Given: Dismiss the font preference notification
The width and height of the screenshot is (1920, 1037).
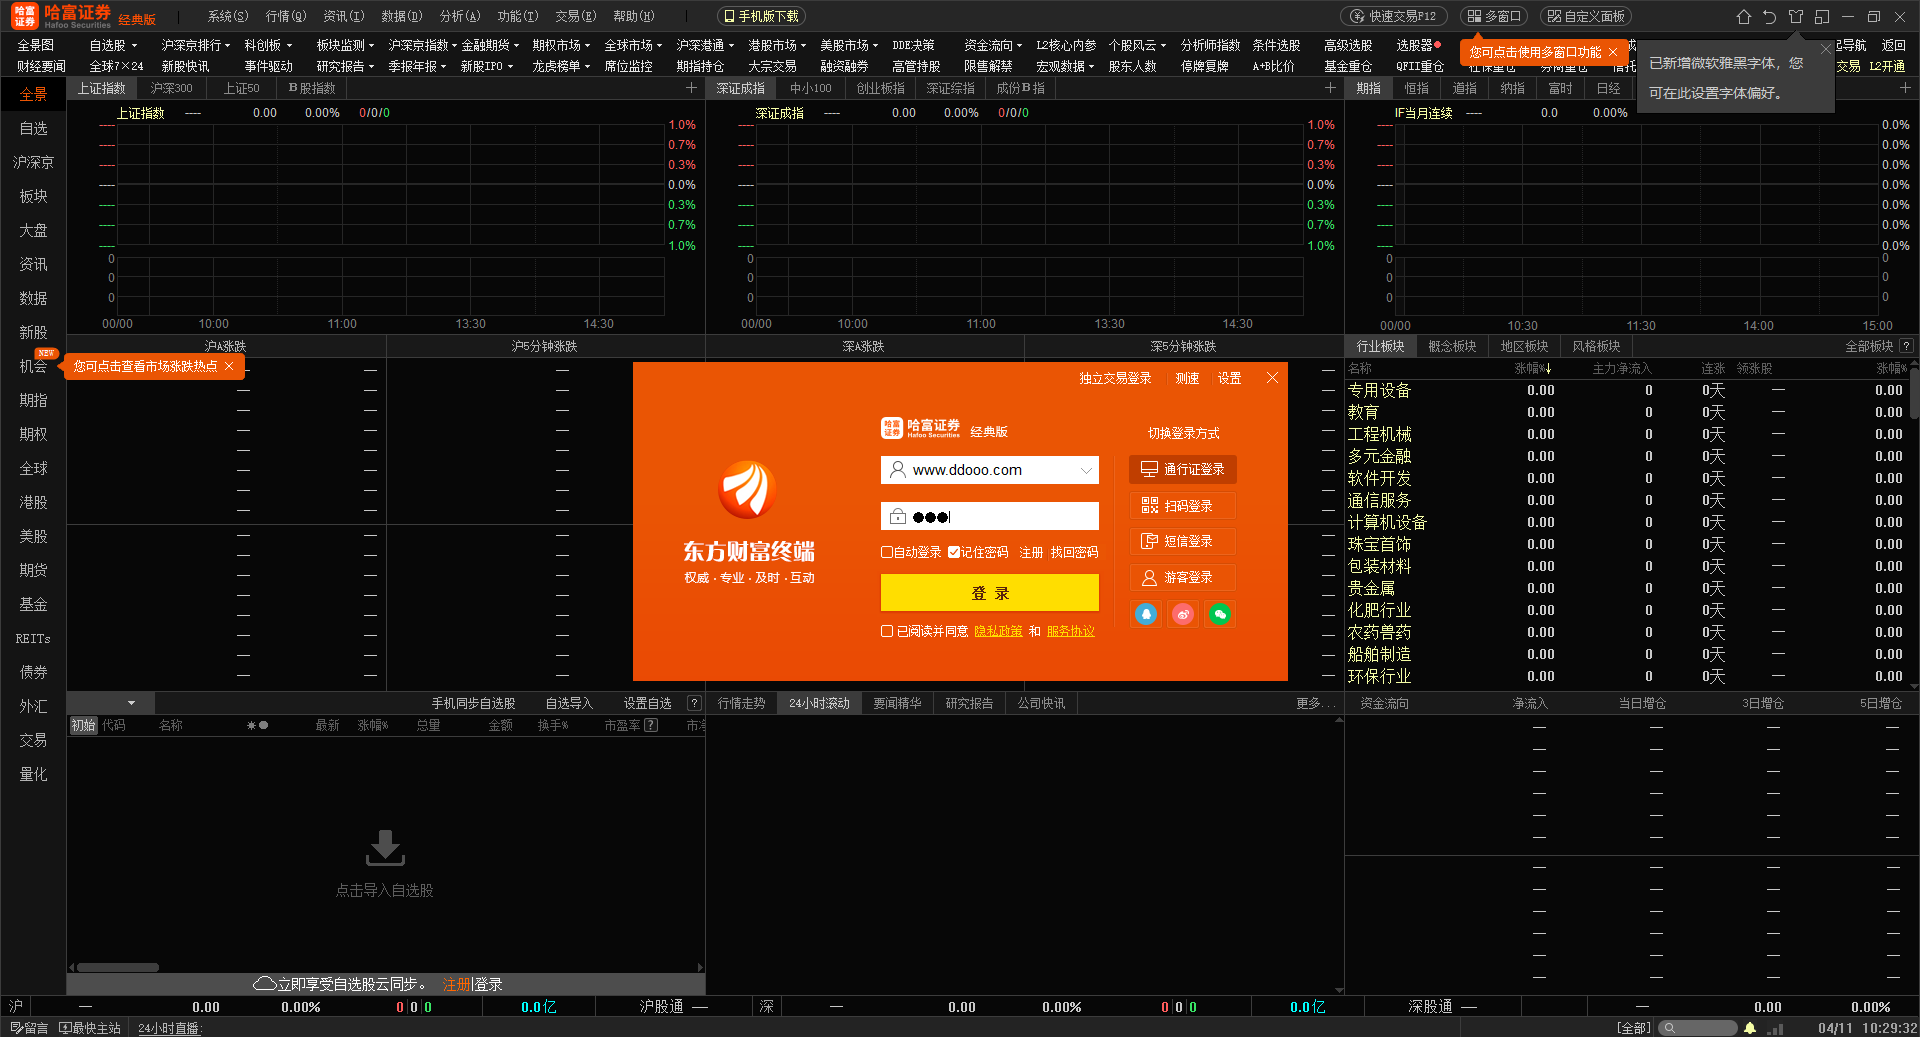Looking at the screenshot, I should tap(1826, 48).
